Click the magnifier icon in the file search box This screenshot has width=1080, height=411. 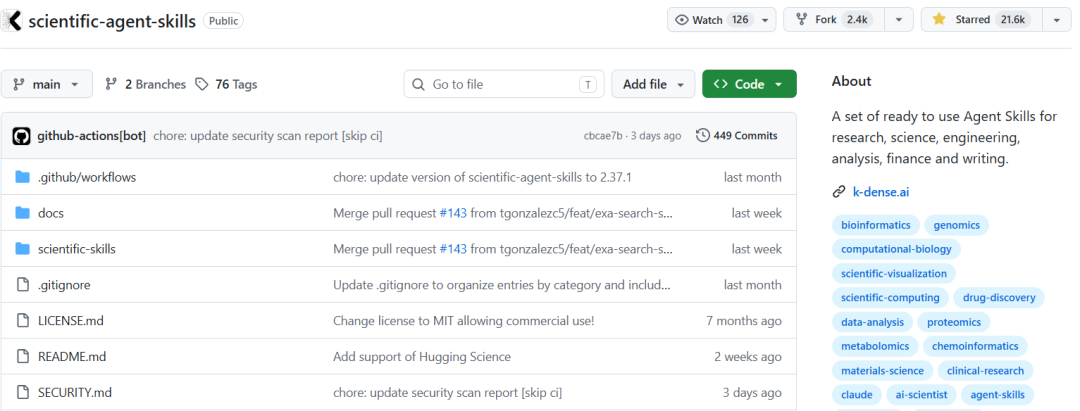point(418,85)
